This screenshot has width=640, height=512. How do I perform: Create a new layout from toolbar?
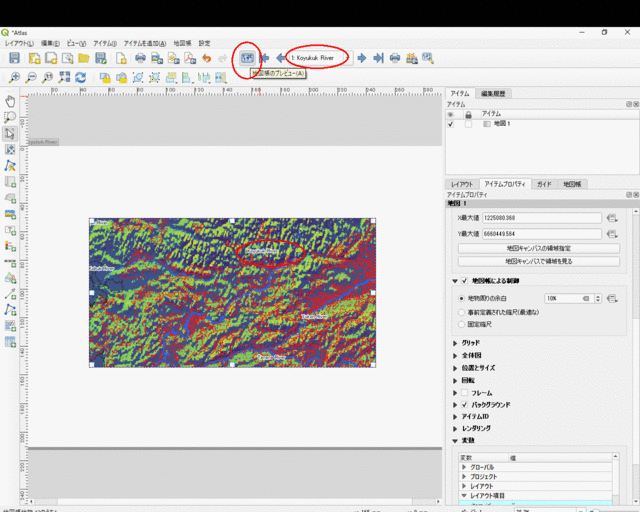coord(34,58)
